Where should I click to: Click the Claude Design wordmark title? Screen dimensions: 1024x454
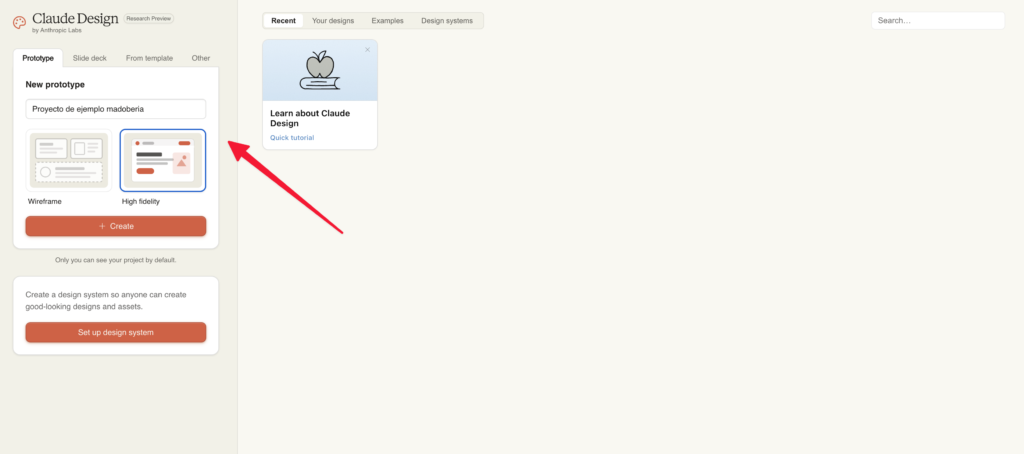[x=75, y=18]
